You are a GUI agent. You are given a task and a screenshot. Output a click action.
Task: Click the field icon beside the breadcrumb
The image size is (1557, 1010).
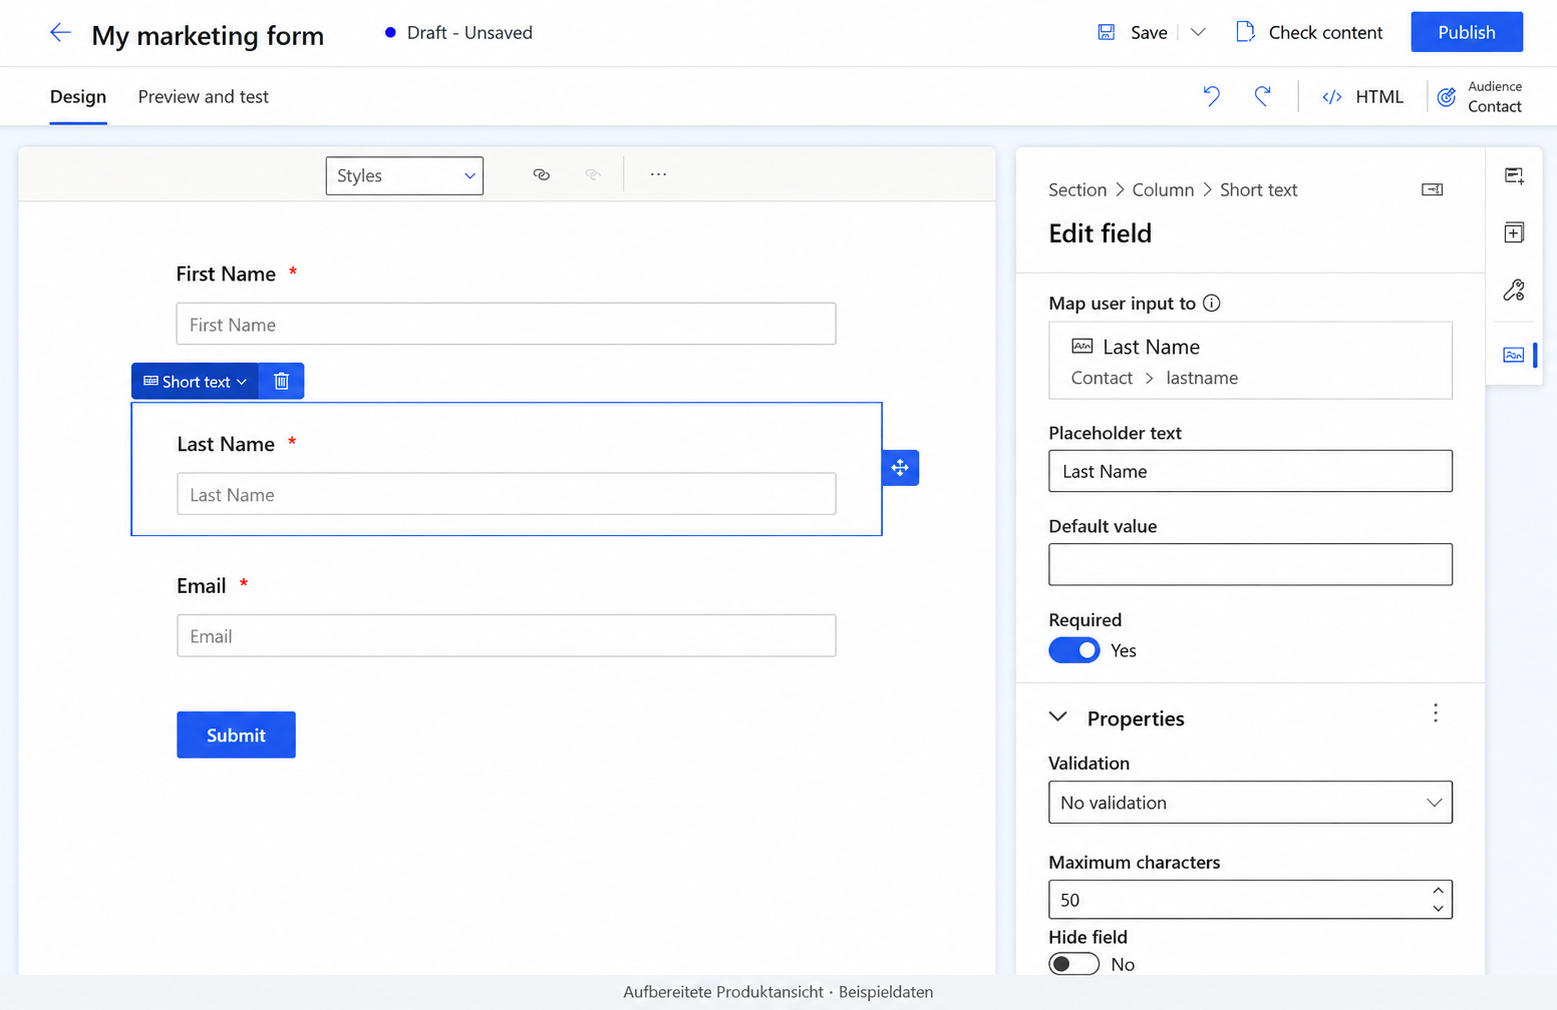pyautogui.click(x=1432, y=190)
